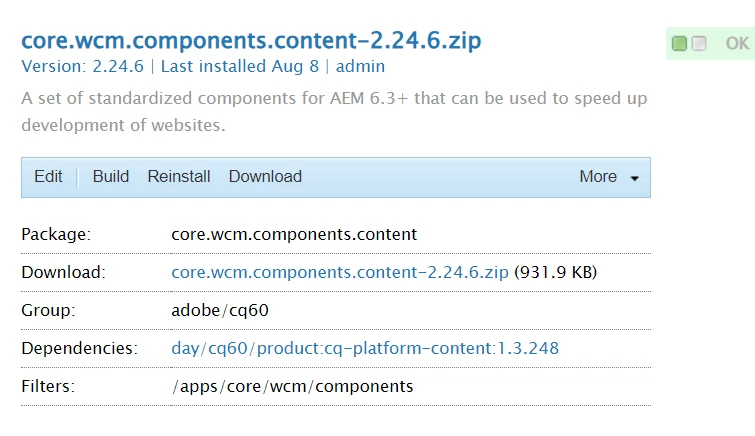
Task: Click the Last installed Aug 8 text
Action: pos(242,67)
